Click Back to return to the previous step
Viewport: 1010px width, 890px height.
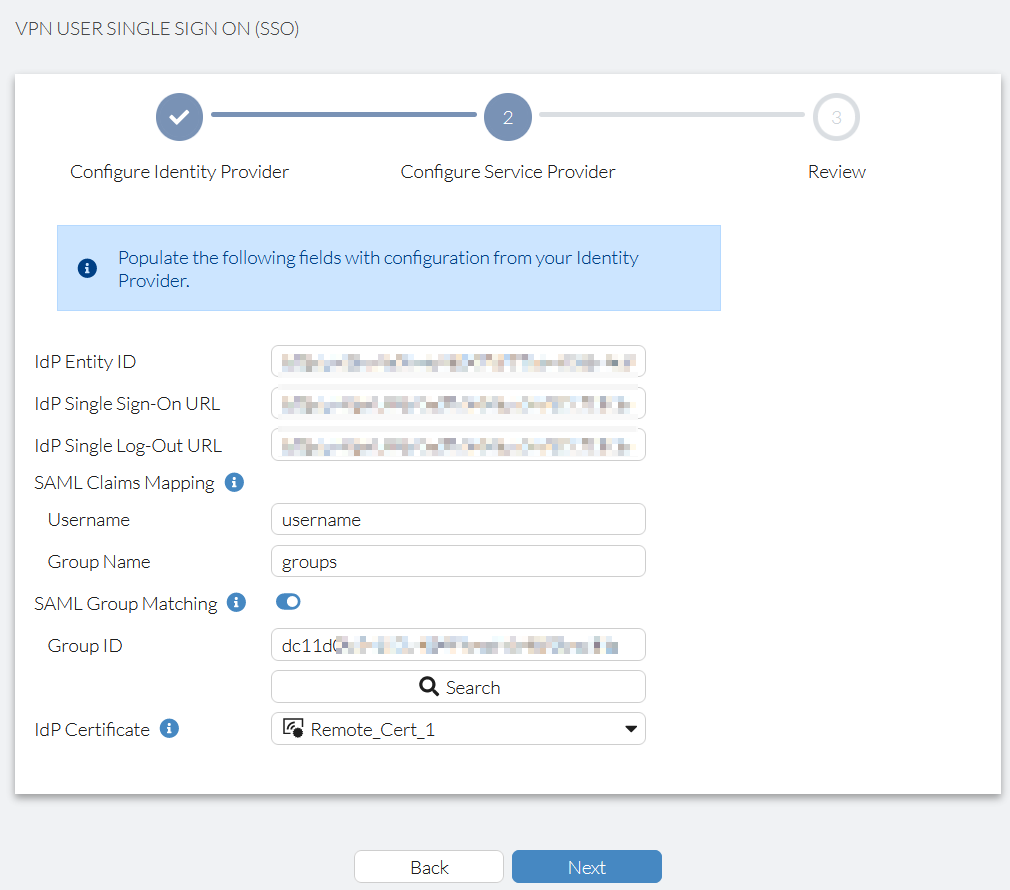pos(429,866)
